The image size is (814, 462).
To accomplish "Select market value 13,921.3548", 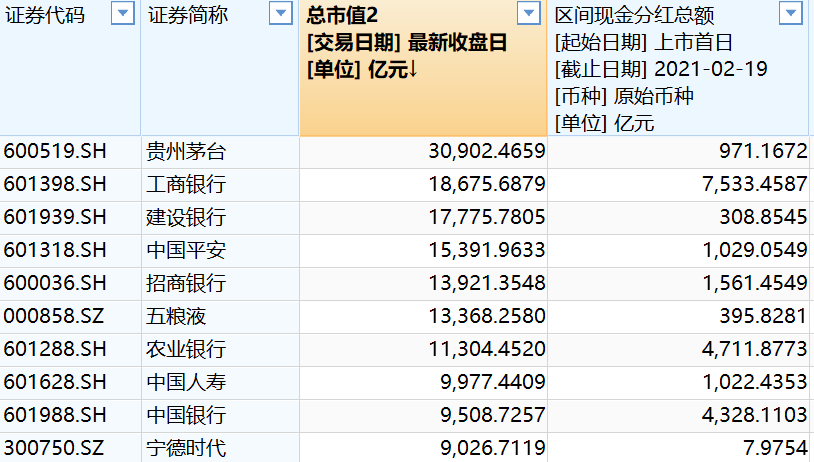I will tap(424, 283).
